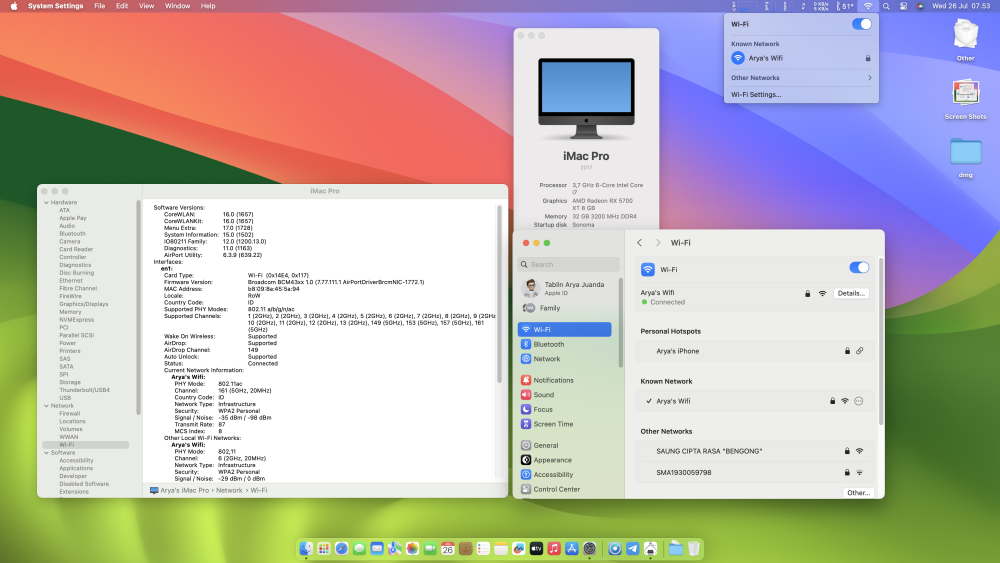This screenshot has height=563, width=1000.
Task: Collapse the Hardware section in System Information
Action: click(x=47, y=202)
